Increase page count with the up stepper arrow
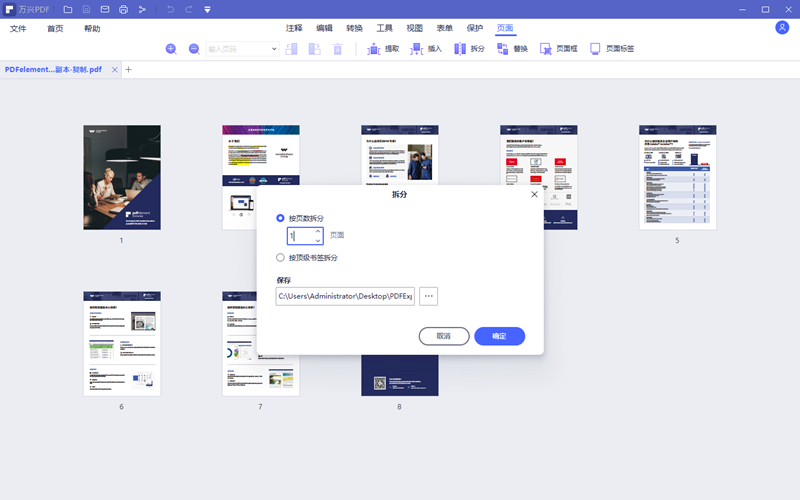This screenshot has height=500, width=800. coord(318,231)
